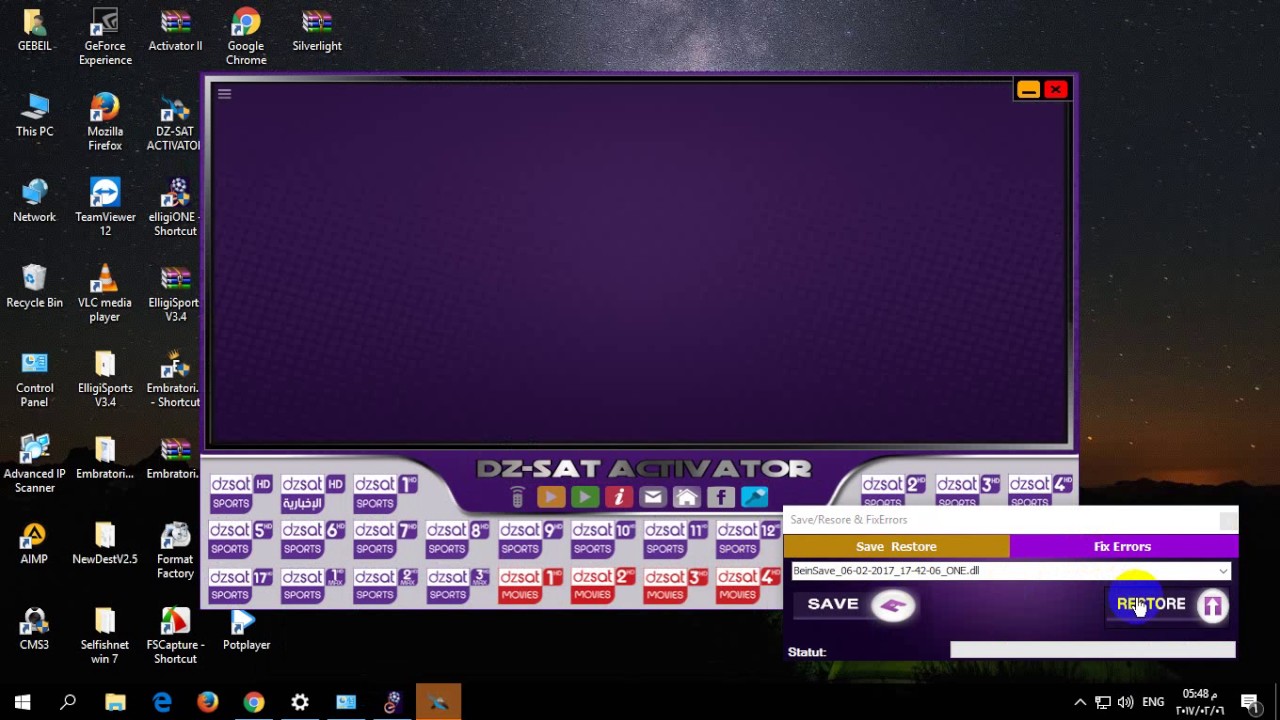Switch to the Fix Errors tab
The height and width of the screenshot is (720, 1280).
(1123, 546)
